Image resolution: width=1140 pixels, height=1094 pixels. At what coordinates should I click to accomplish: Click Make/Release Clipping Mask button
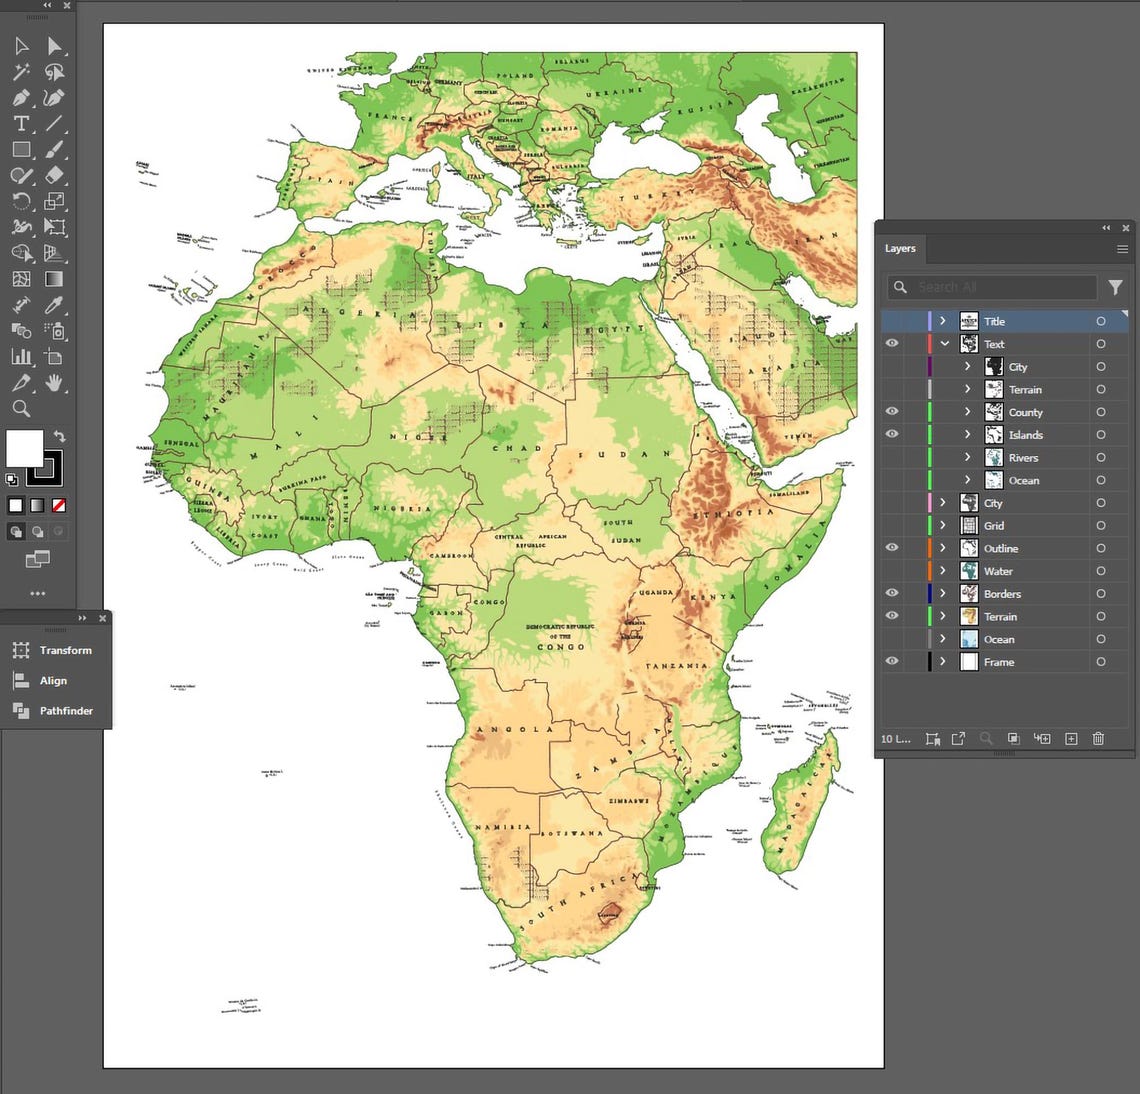click(x=1013, y=739)
